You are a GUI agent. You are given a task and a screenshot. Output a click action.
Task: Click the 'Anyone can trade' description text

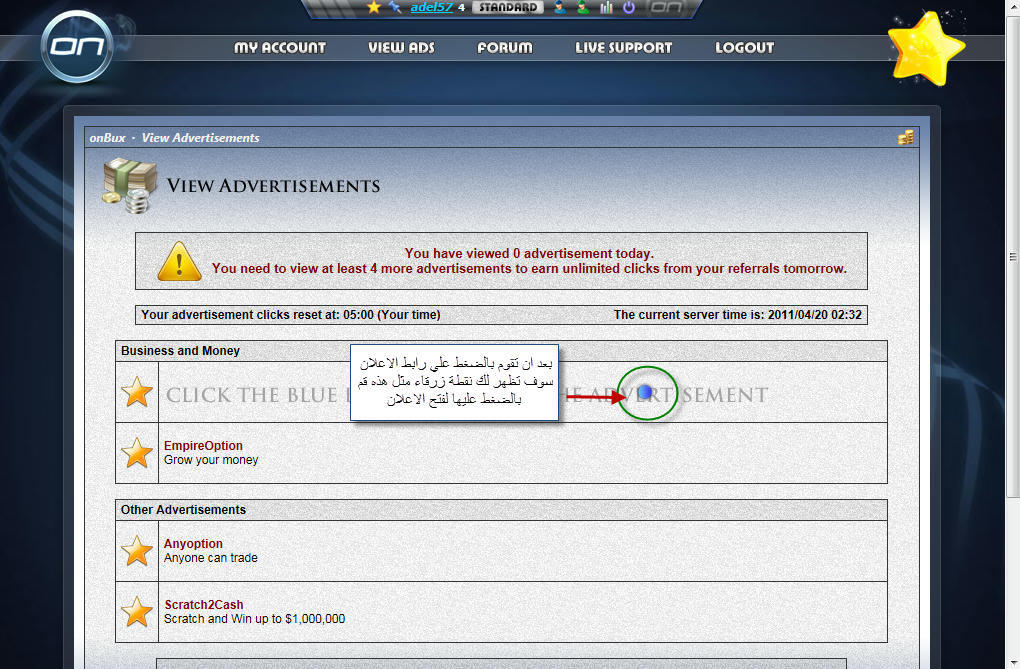pos(211,558)
